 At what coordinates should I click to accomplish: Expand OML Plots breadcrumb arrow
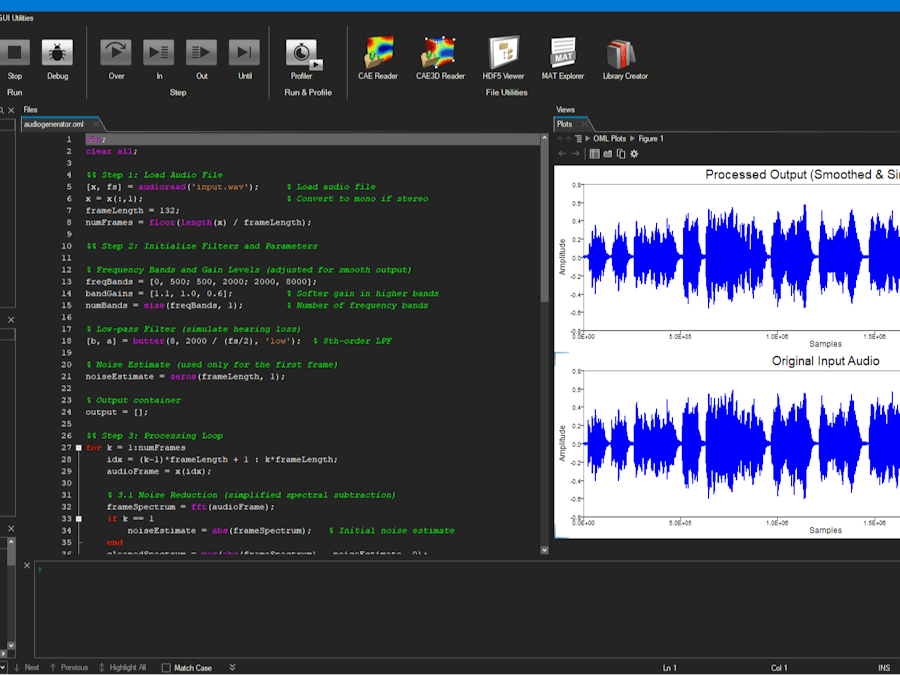(x=587, y=139)
